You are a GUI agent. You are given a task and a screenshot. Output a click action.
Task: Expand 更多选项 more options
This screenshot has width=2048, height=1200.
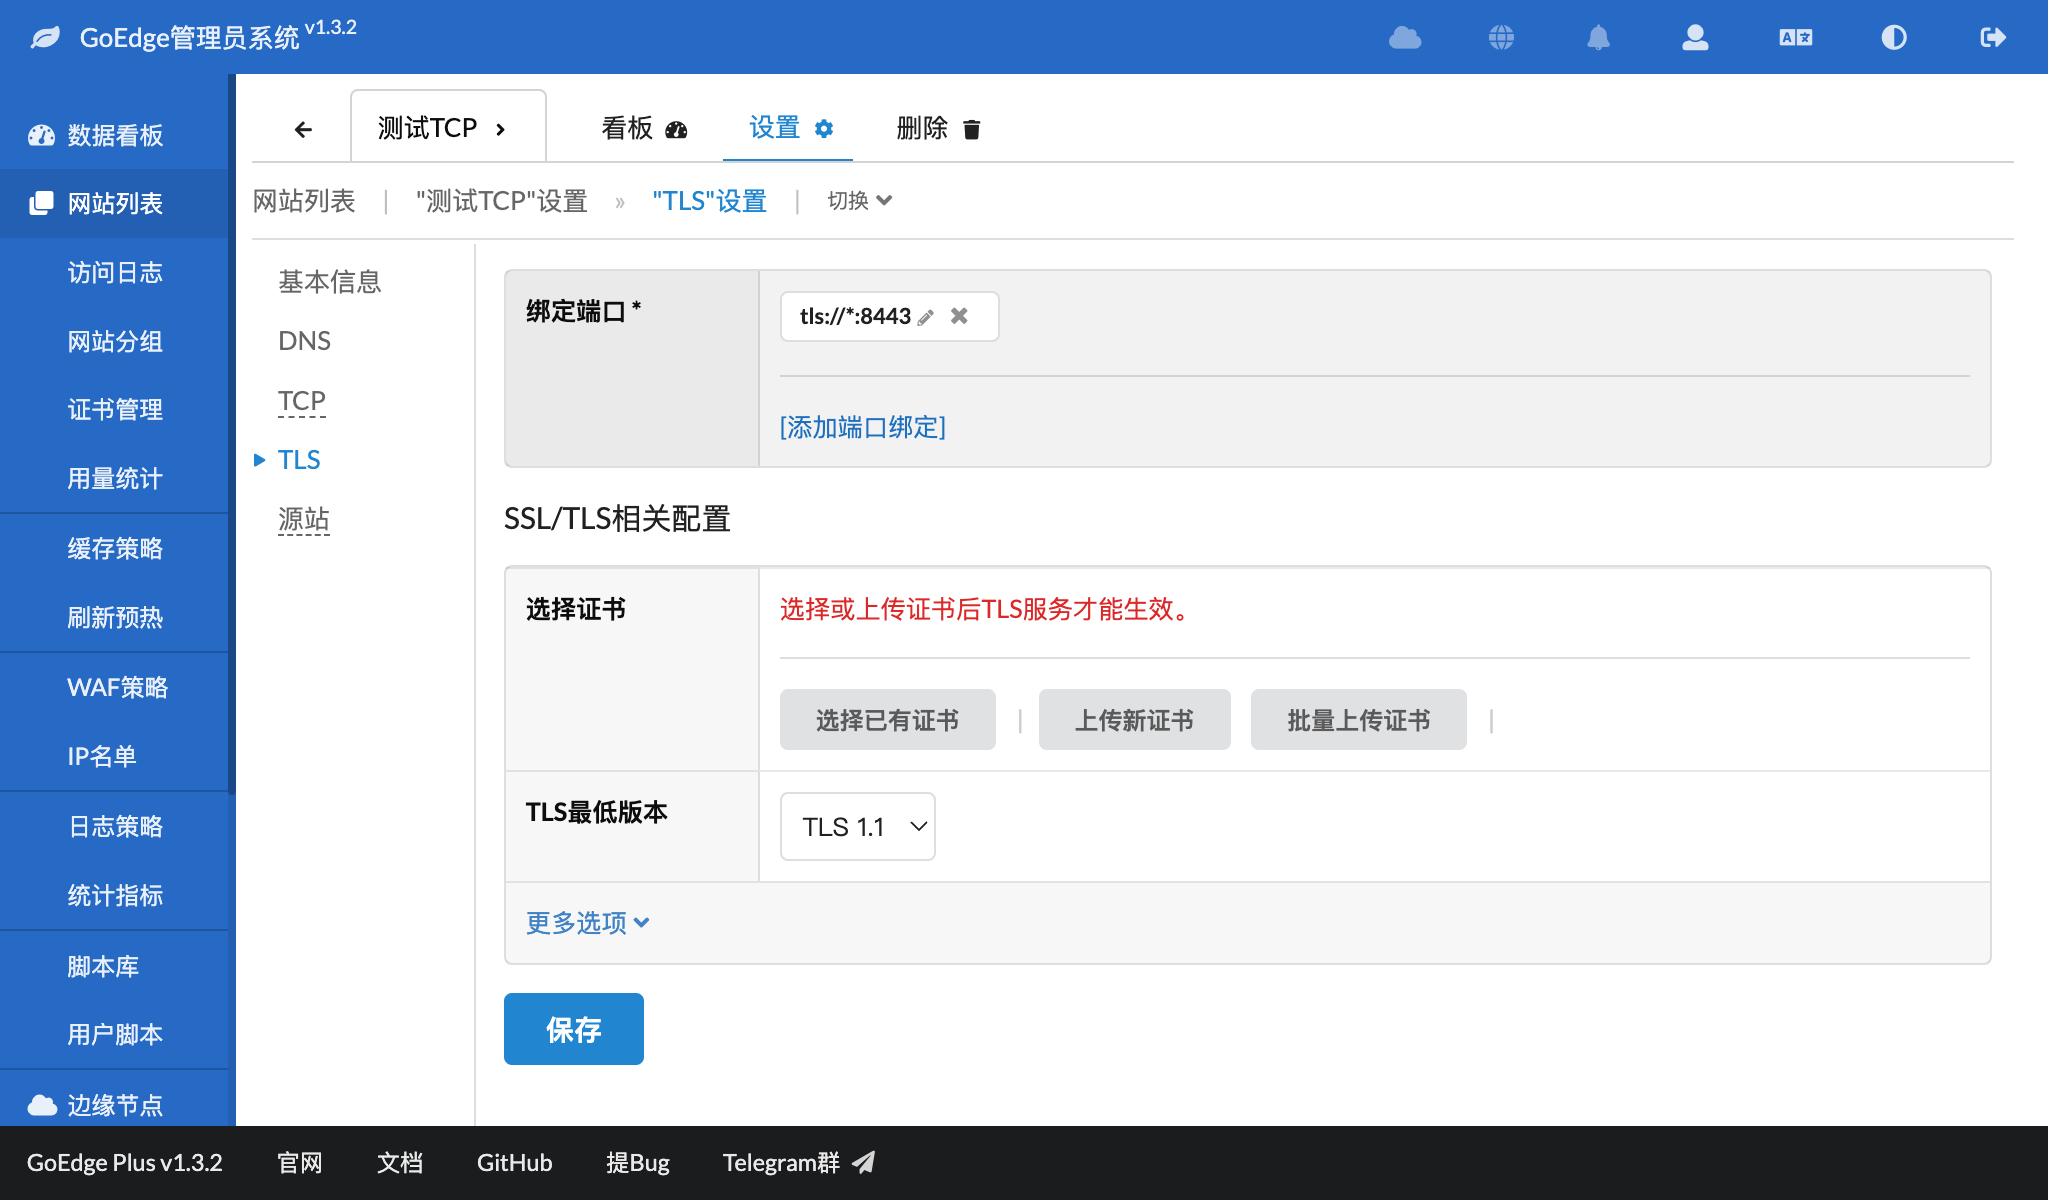point(588,922)
